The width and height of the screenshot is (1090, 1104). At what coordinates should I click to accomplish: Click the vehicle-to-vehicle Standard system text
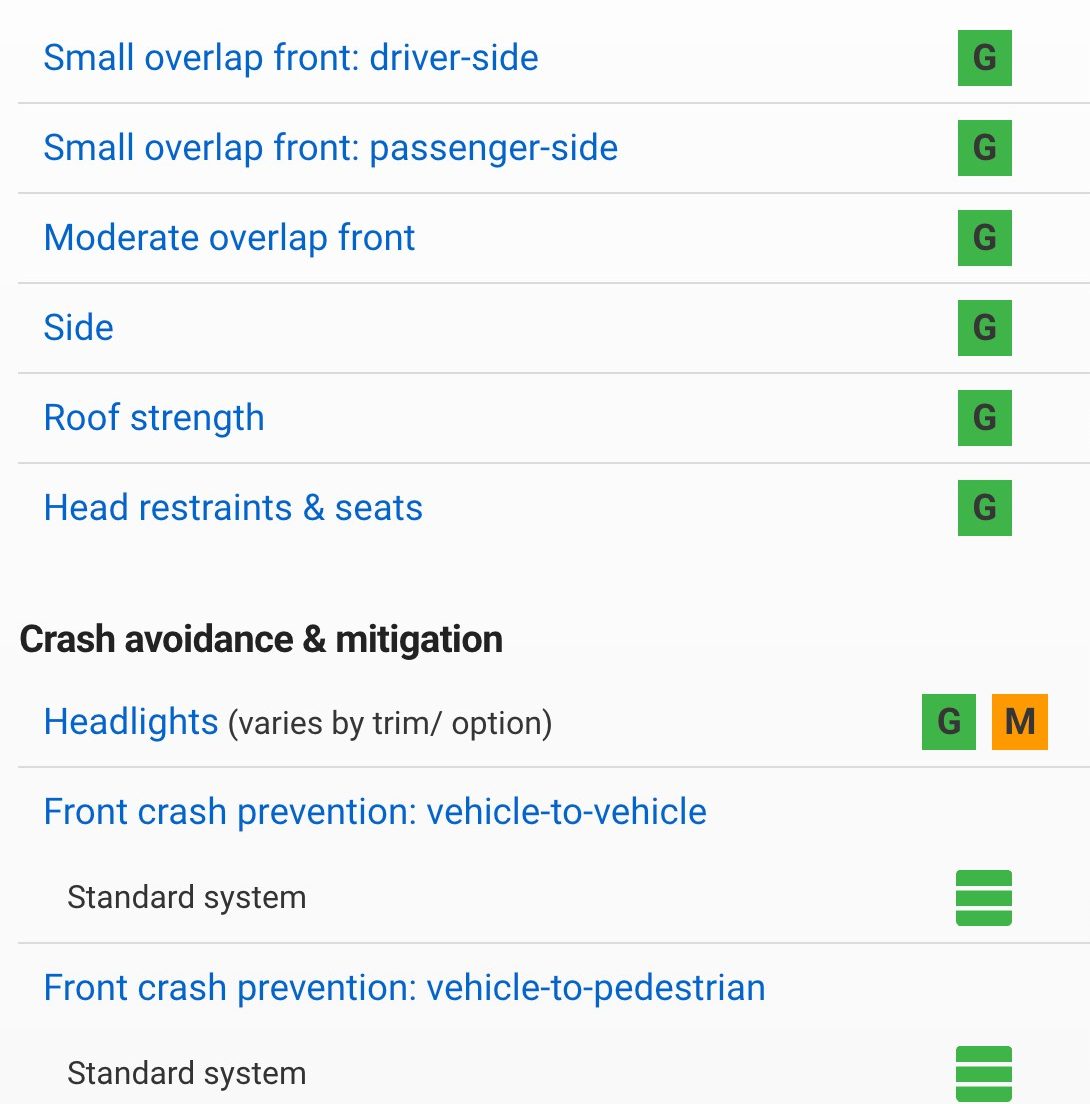coord(187,898)
